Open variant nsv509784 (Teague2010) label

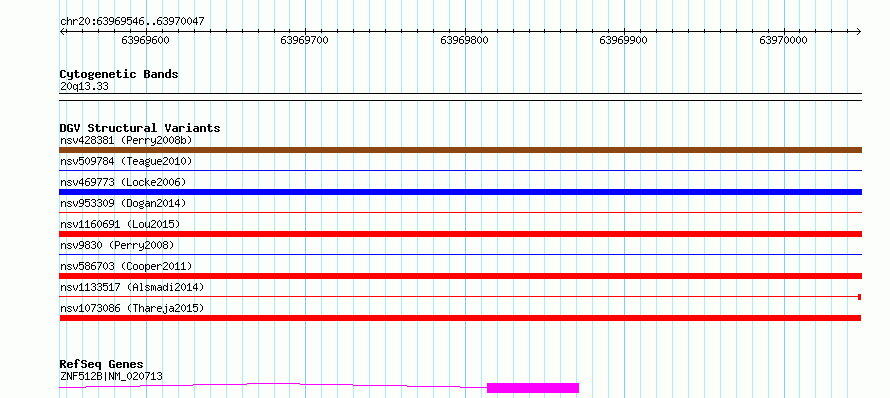(126, 161)
